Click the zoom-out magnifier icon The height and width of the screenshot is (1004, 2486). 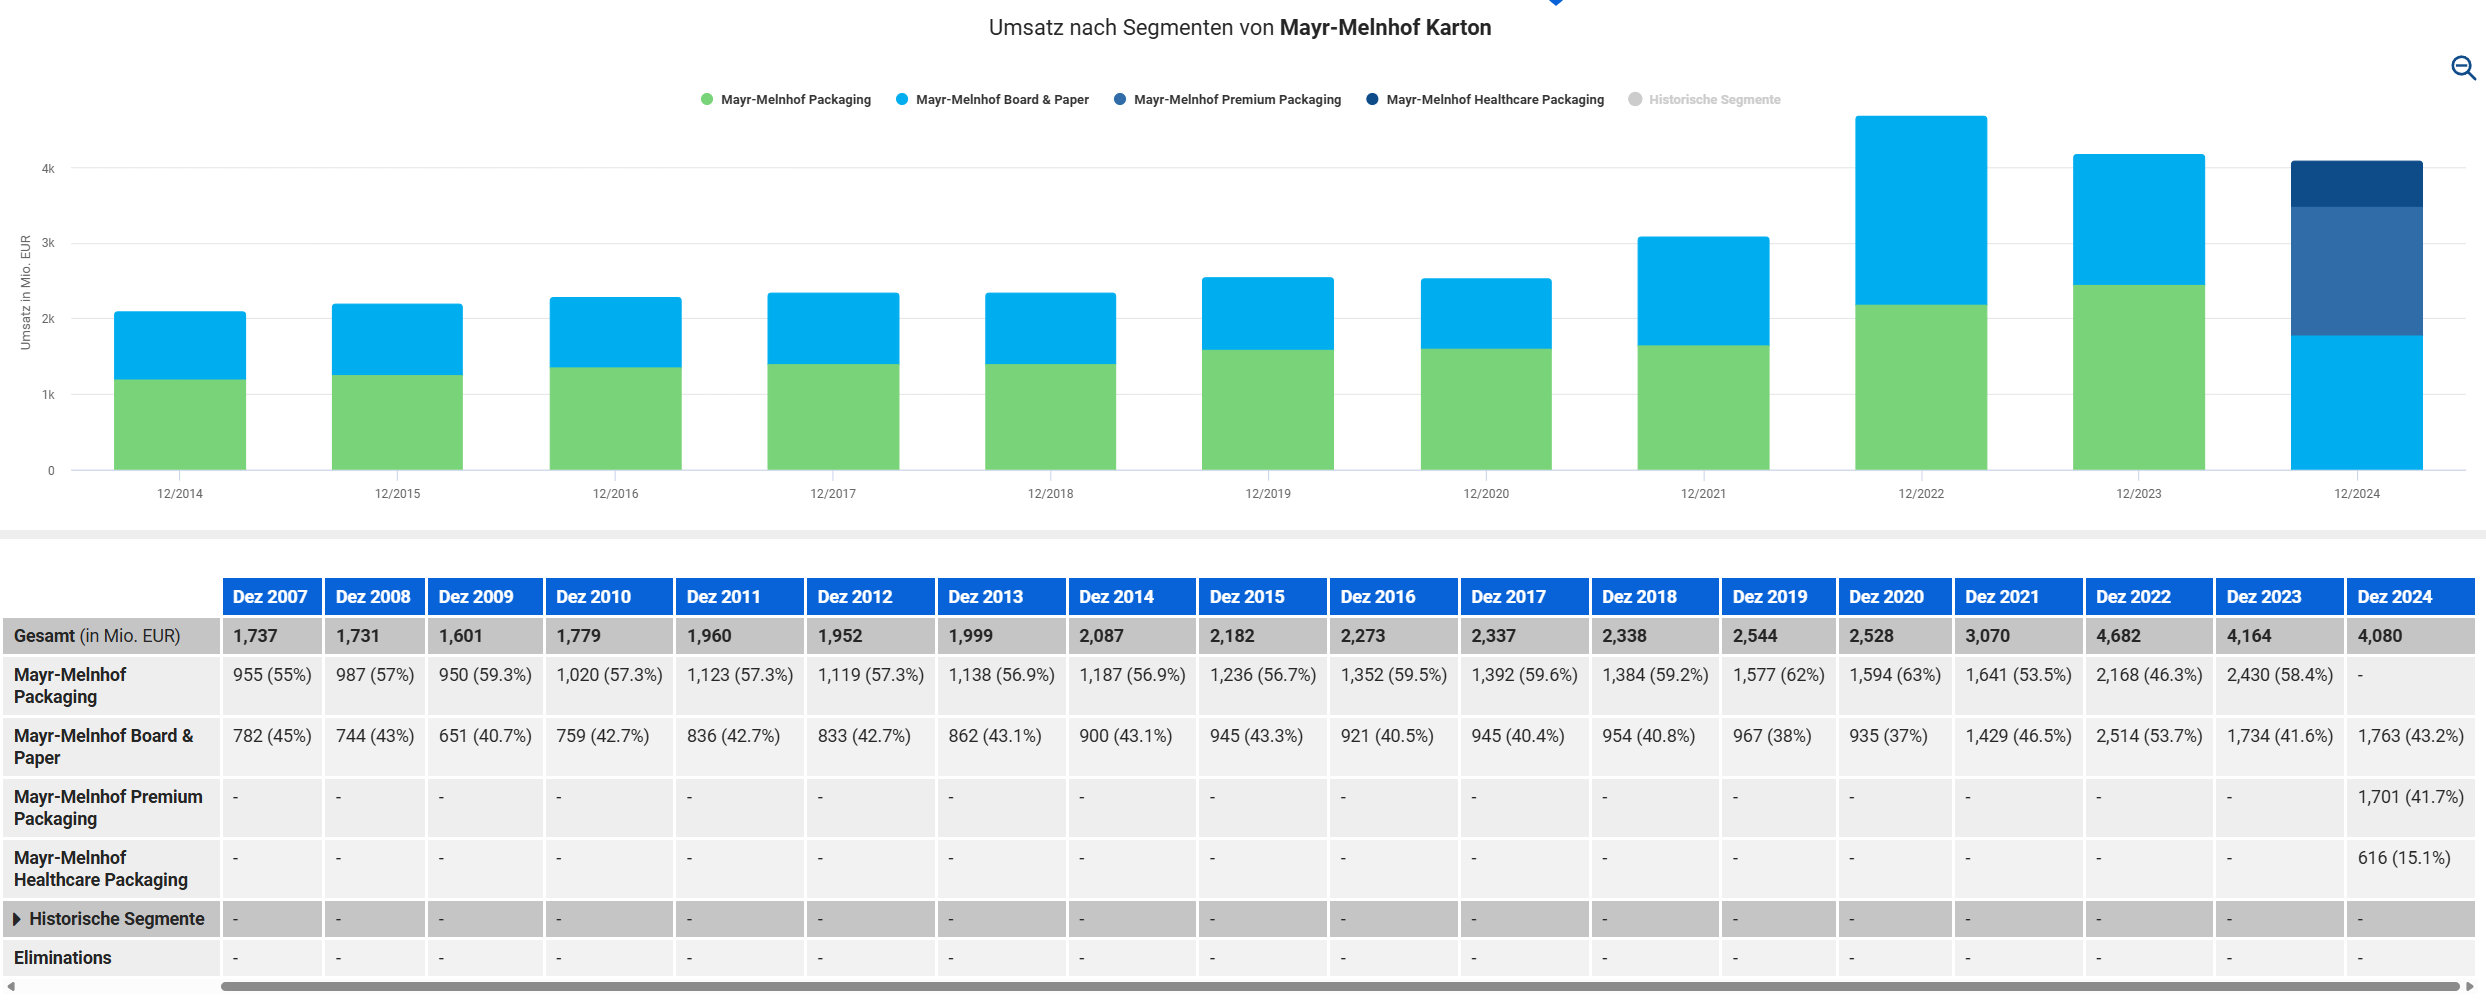[2463, 68]
